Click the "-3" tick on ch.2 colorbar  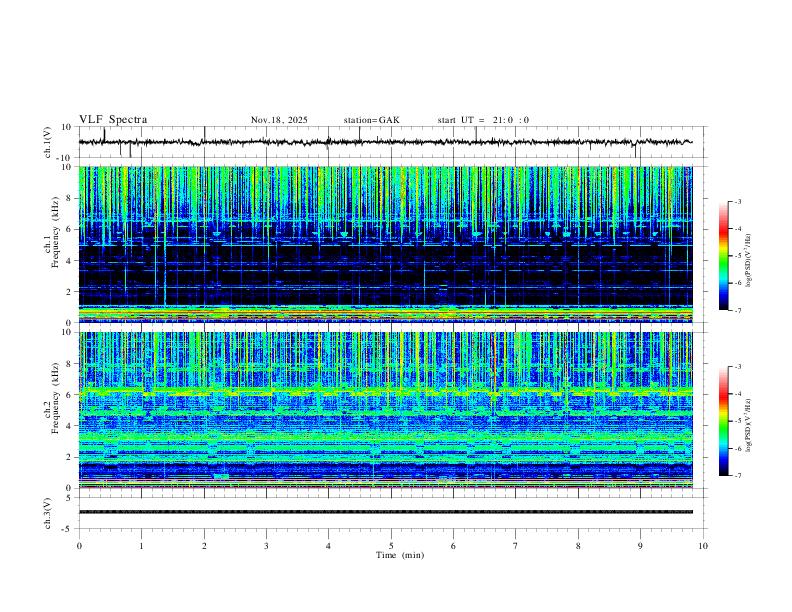pyautogui.click(x=737, y=367)
